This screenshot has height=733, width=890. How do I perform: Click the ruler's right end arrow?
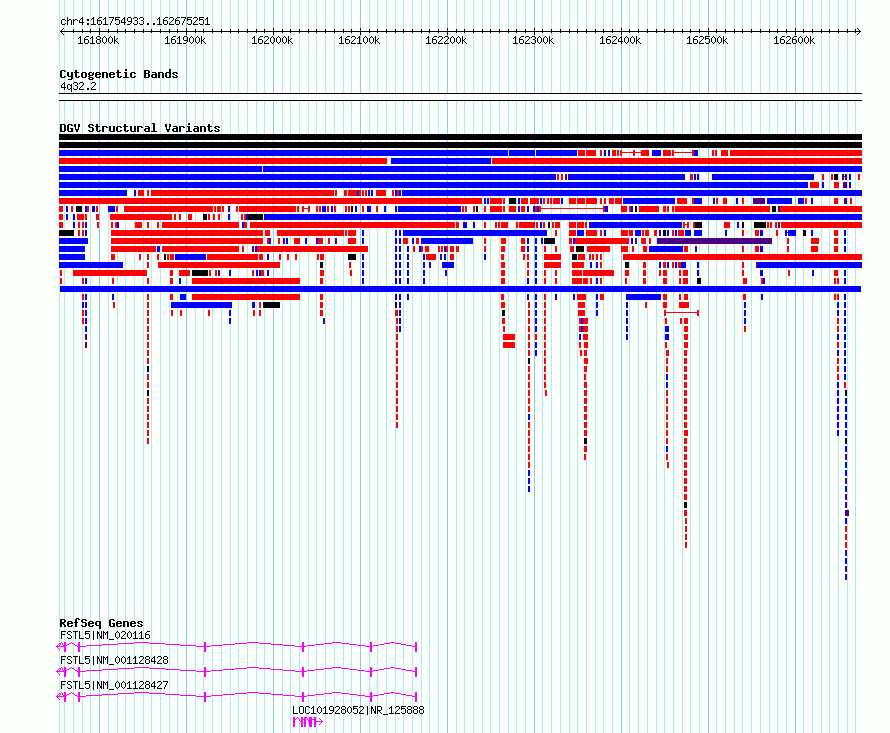click(x=859, y=32)
